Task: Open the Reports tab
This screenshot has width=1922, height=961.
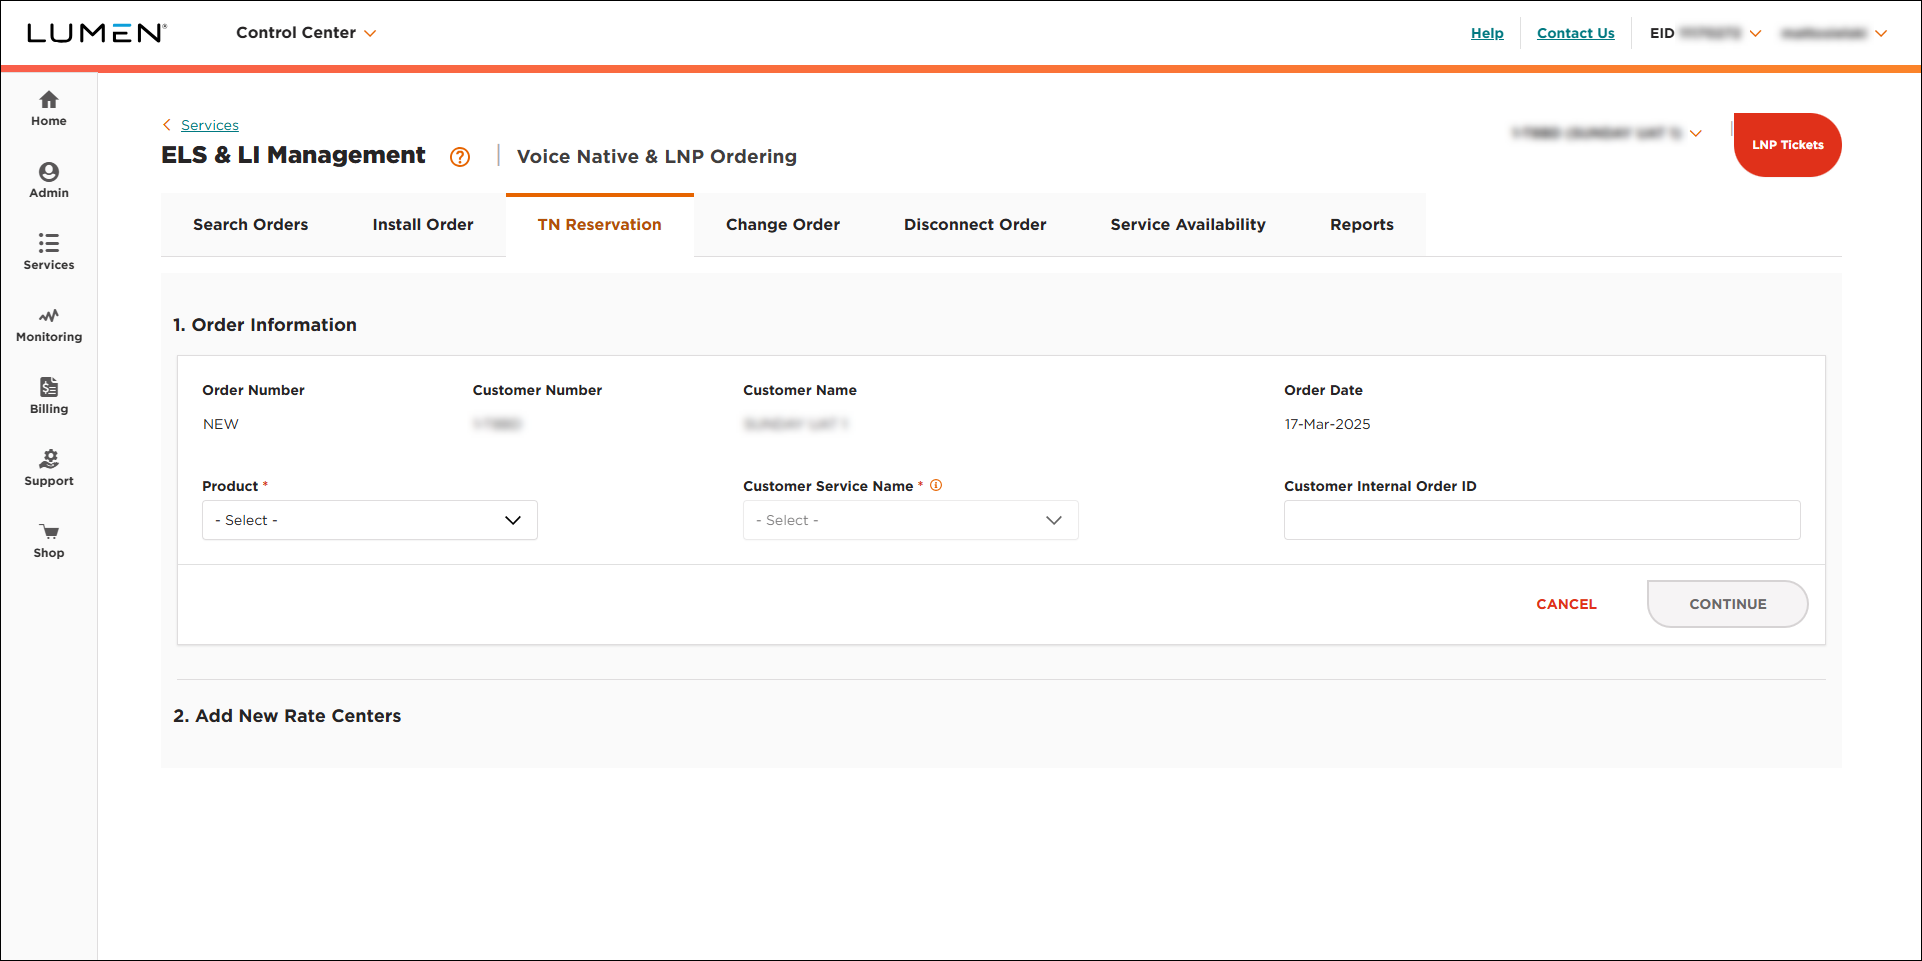Action: pyautogui.click(x=1362, y=225)
